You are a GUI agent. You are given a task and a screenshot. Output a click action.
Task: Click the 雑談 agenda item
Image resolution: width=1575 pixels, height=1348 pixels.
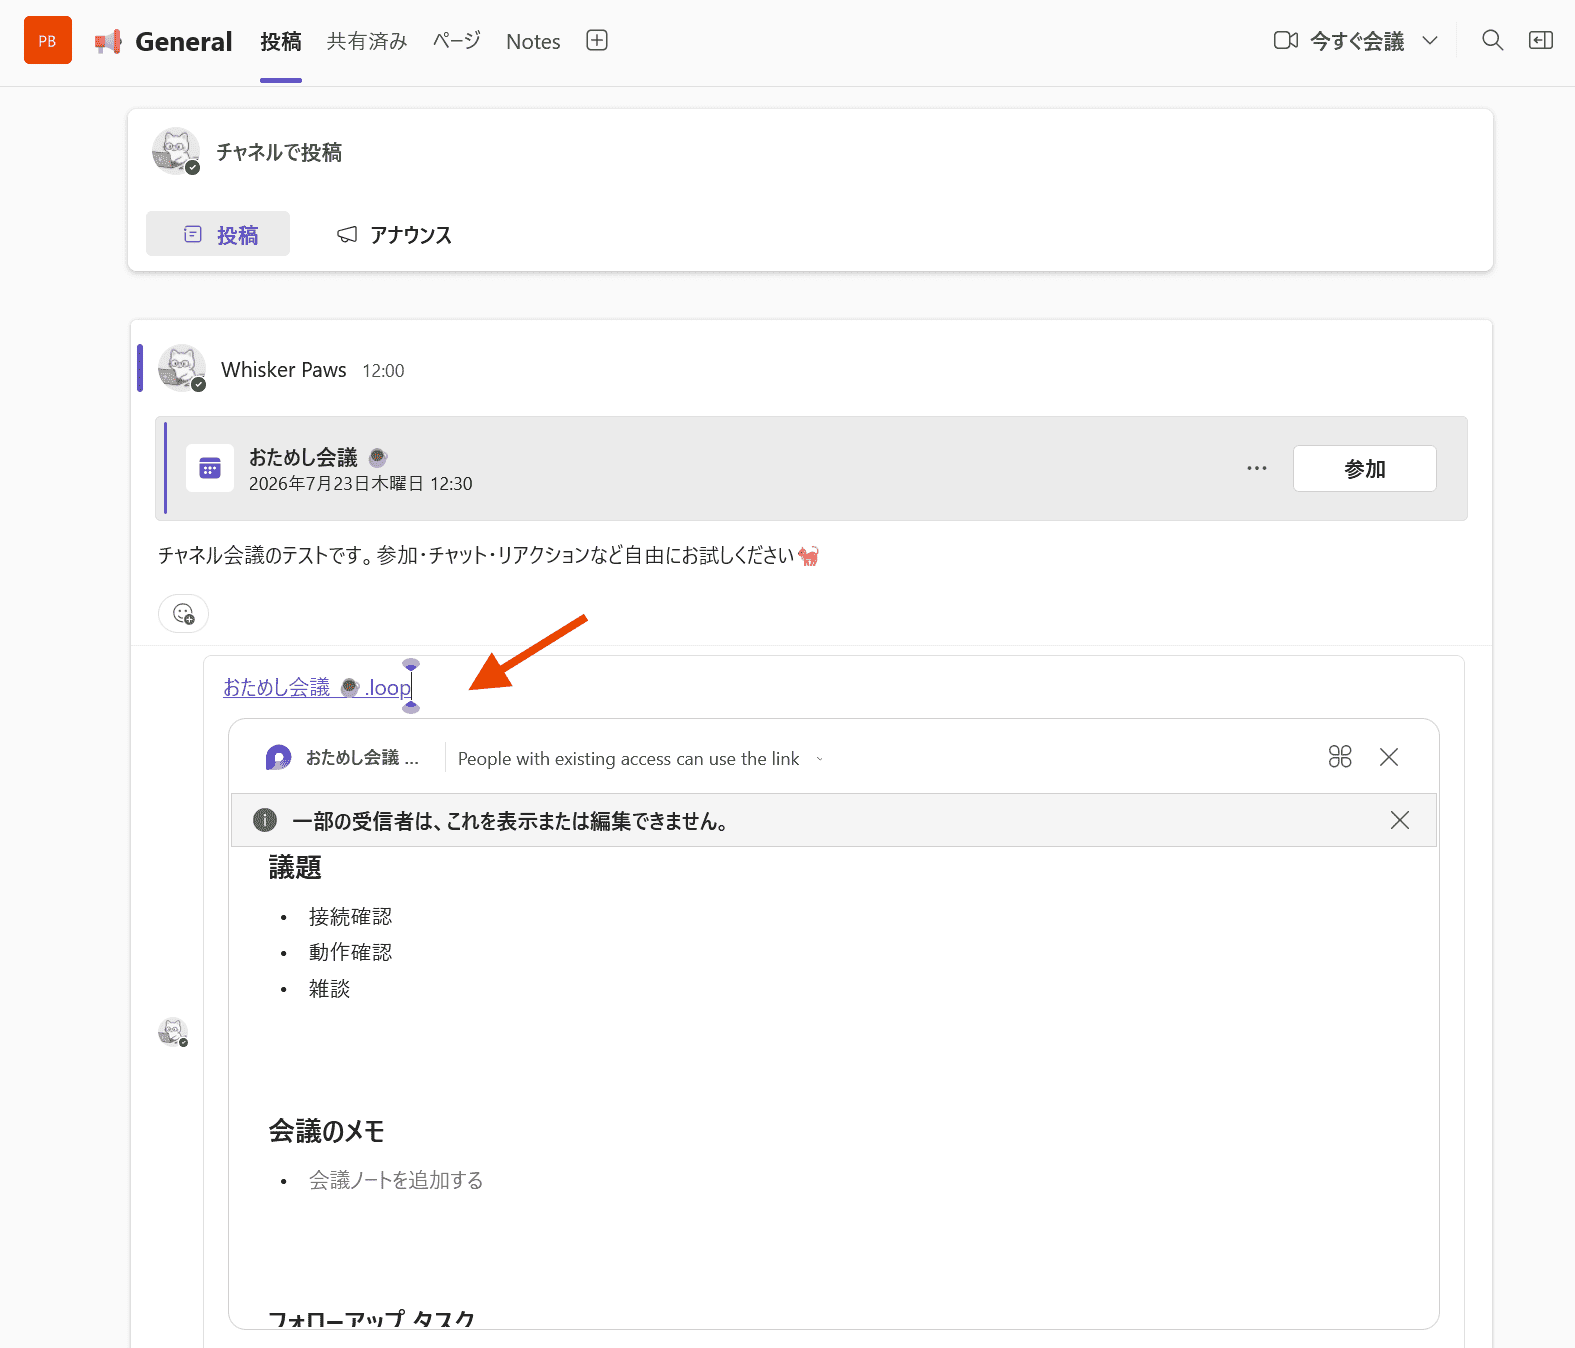pyautogui.click(x=329, y=988)
